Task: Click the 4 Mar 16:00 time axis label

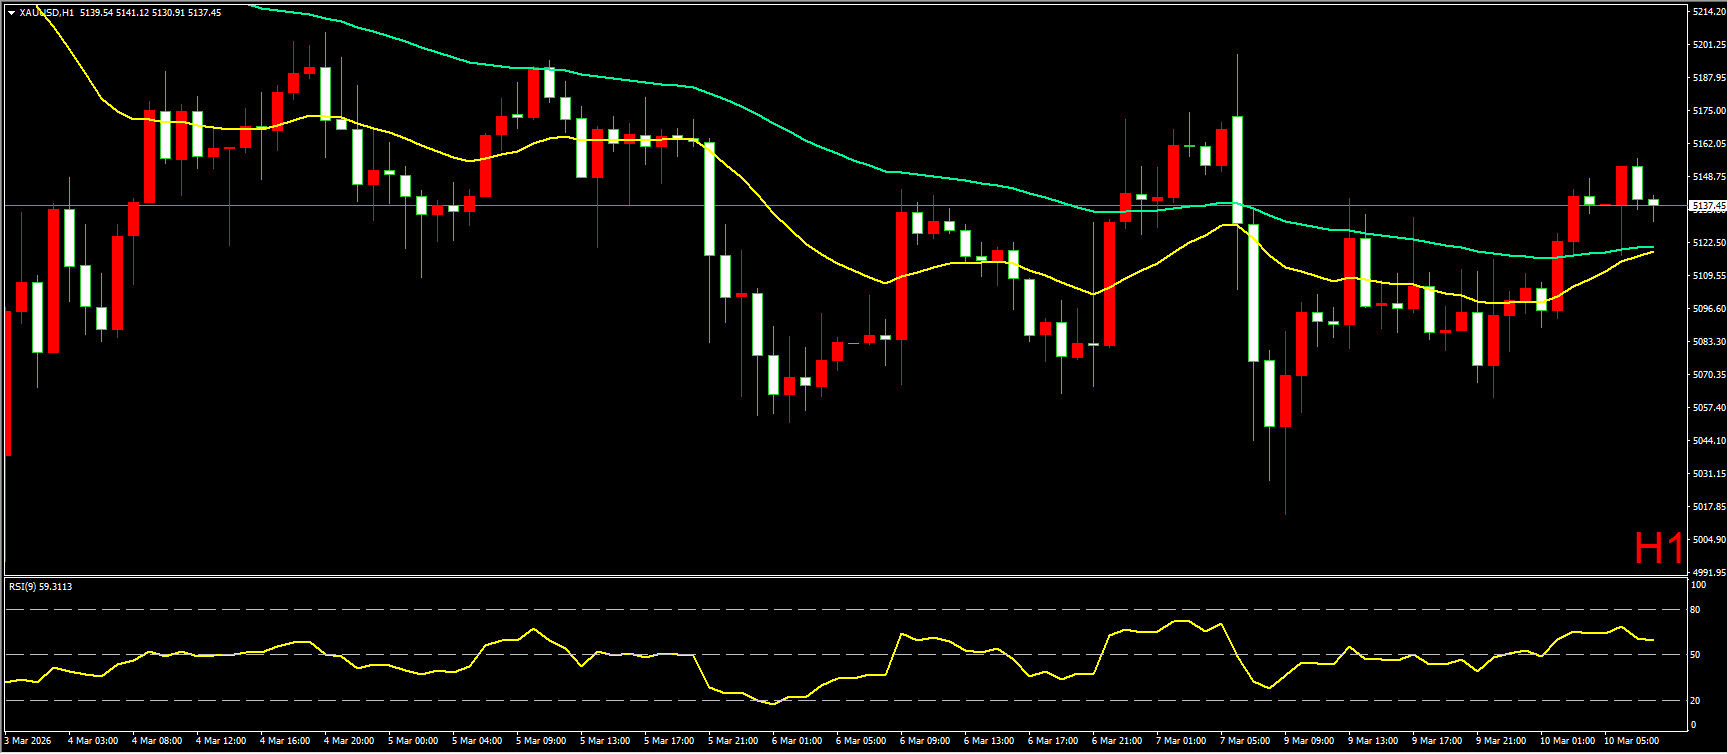Action: click(285, 741)
